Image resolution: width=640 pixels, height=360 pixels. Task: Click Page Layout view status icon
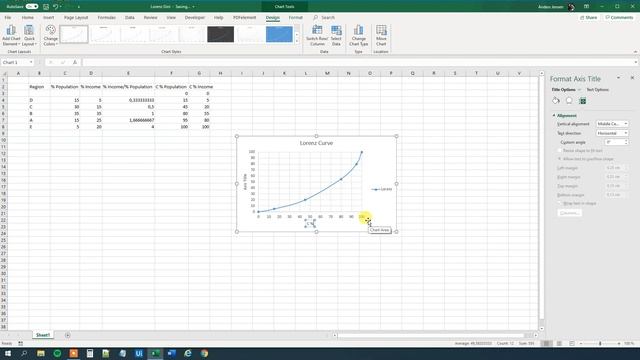click(x=559, y=344)
